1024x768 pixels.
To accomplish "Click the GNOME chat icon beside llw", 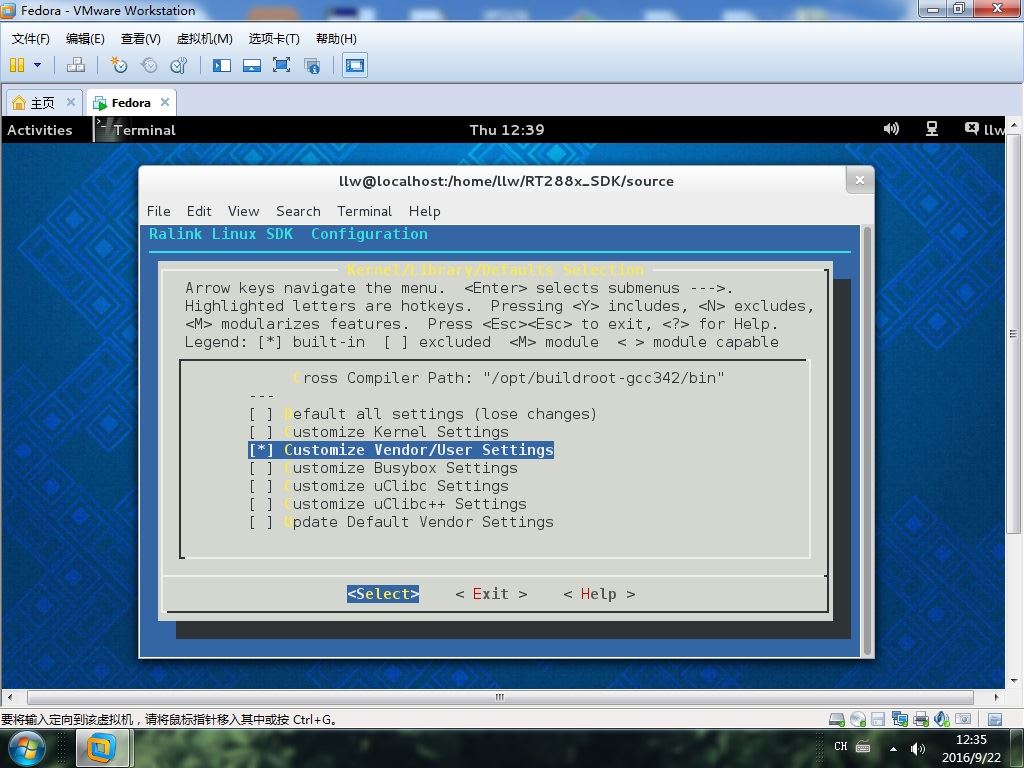I will coord(972,129).
